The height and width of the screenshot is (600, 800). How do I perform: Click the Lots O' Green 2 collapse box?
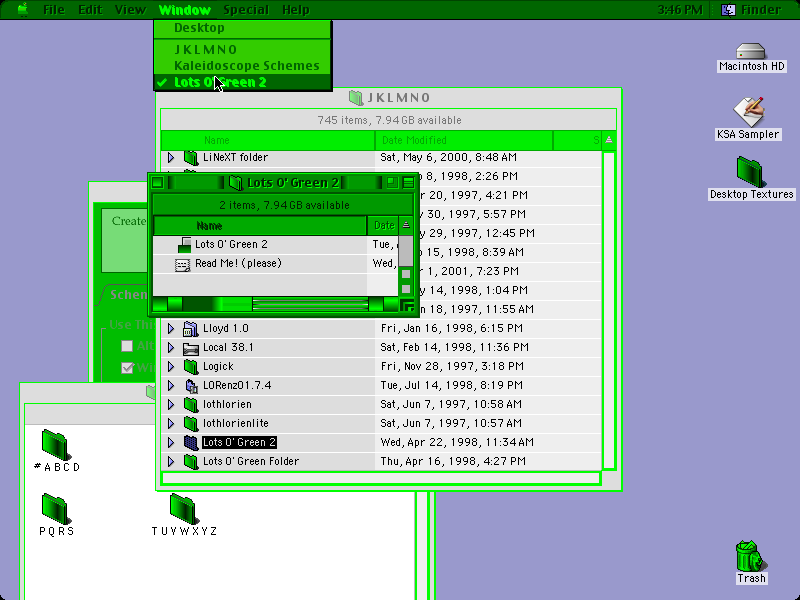[408, 183]
